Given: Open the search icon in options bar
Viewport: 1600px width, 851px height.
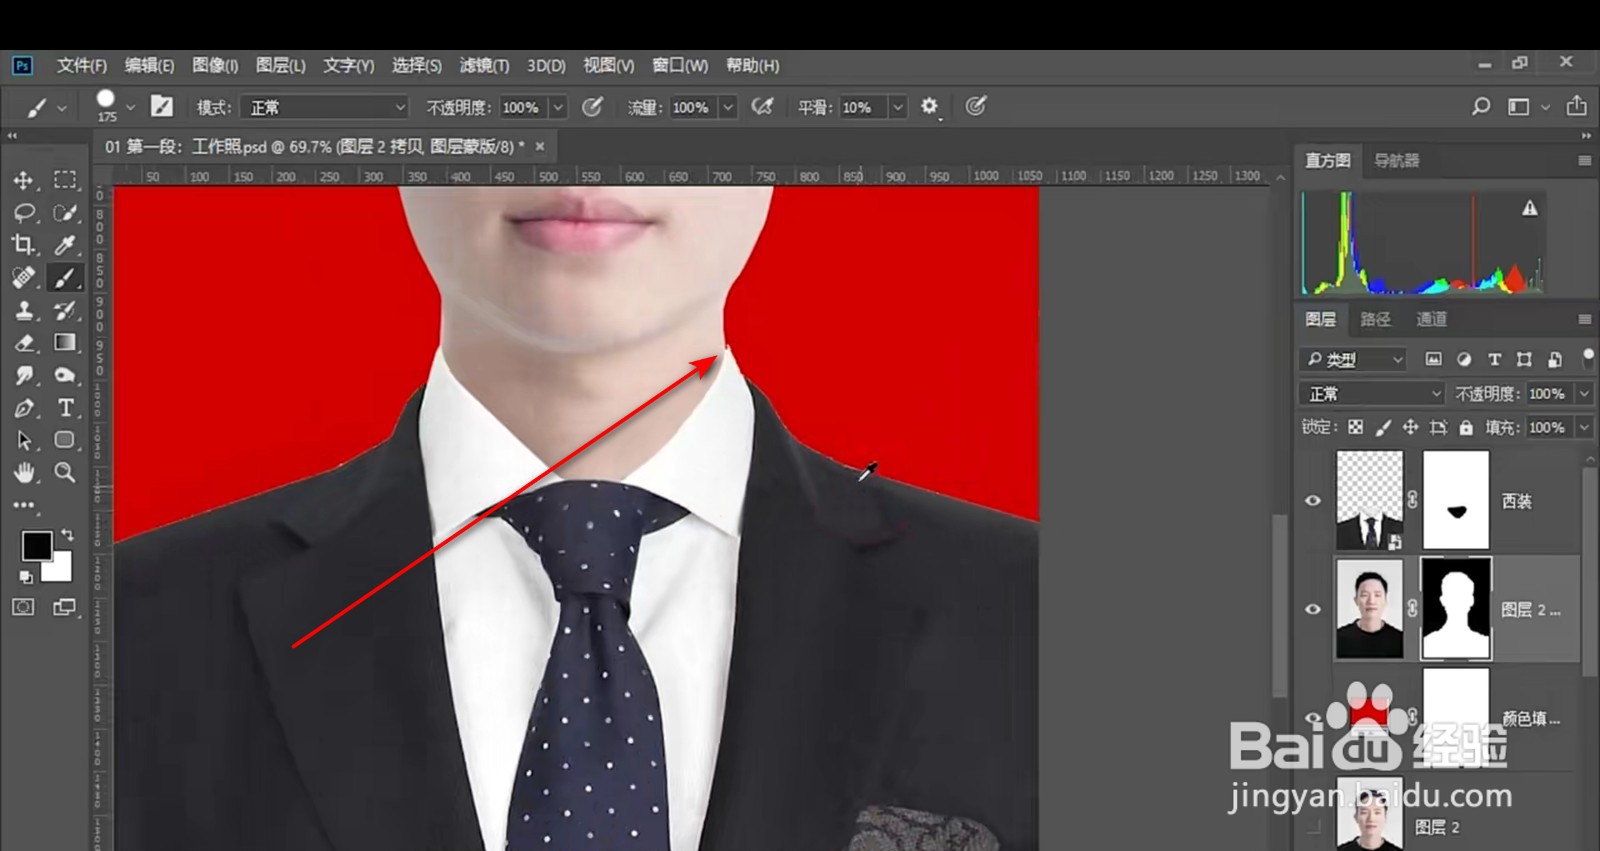Looking at the screenshot, I should (1481, 106).
